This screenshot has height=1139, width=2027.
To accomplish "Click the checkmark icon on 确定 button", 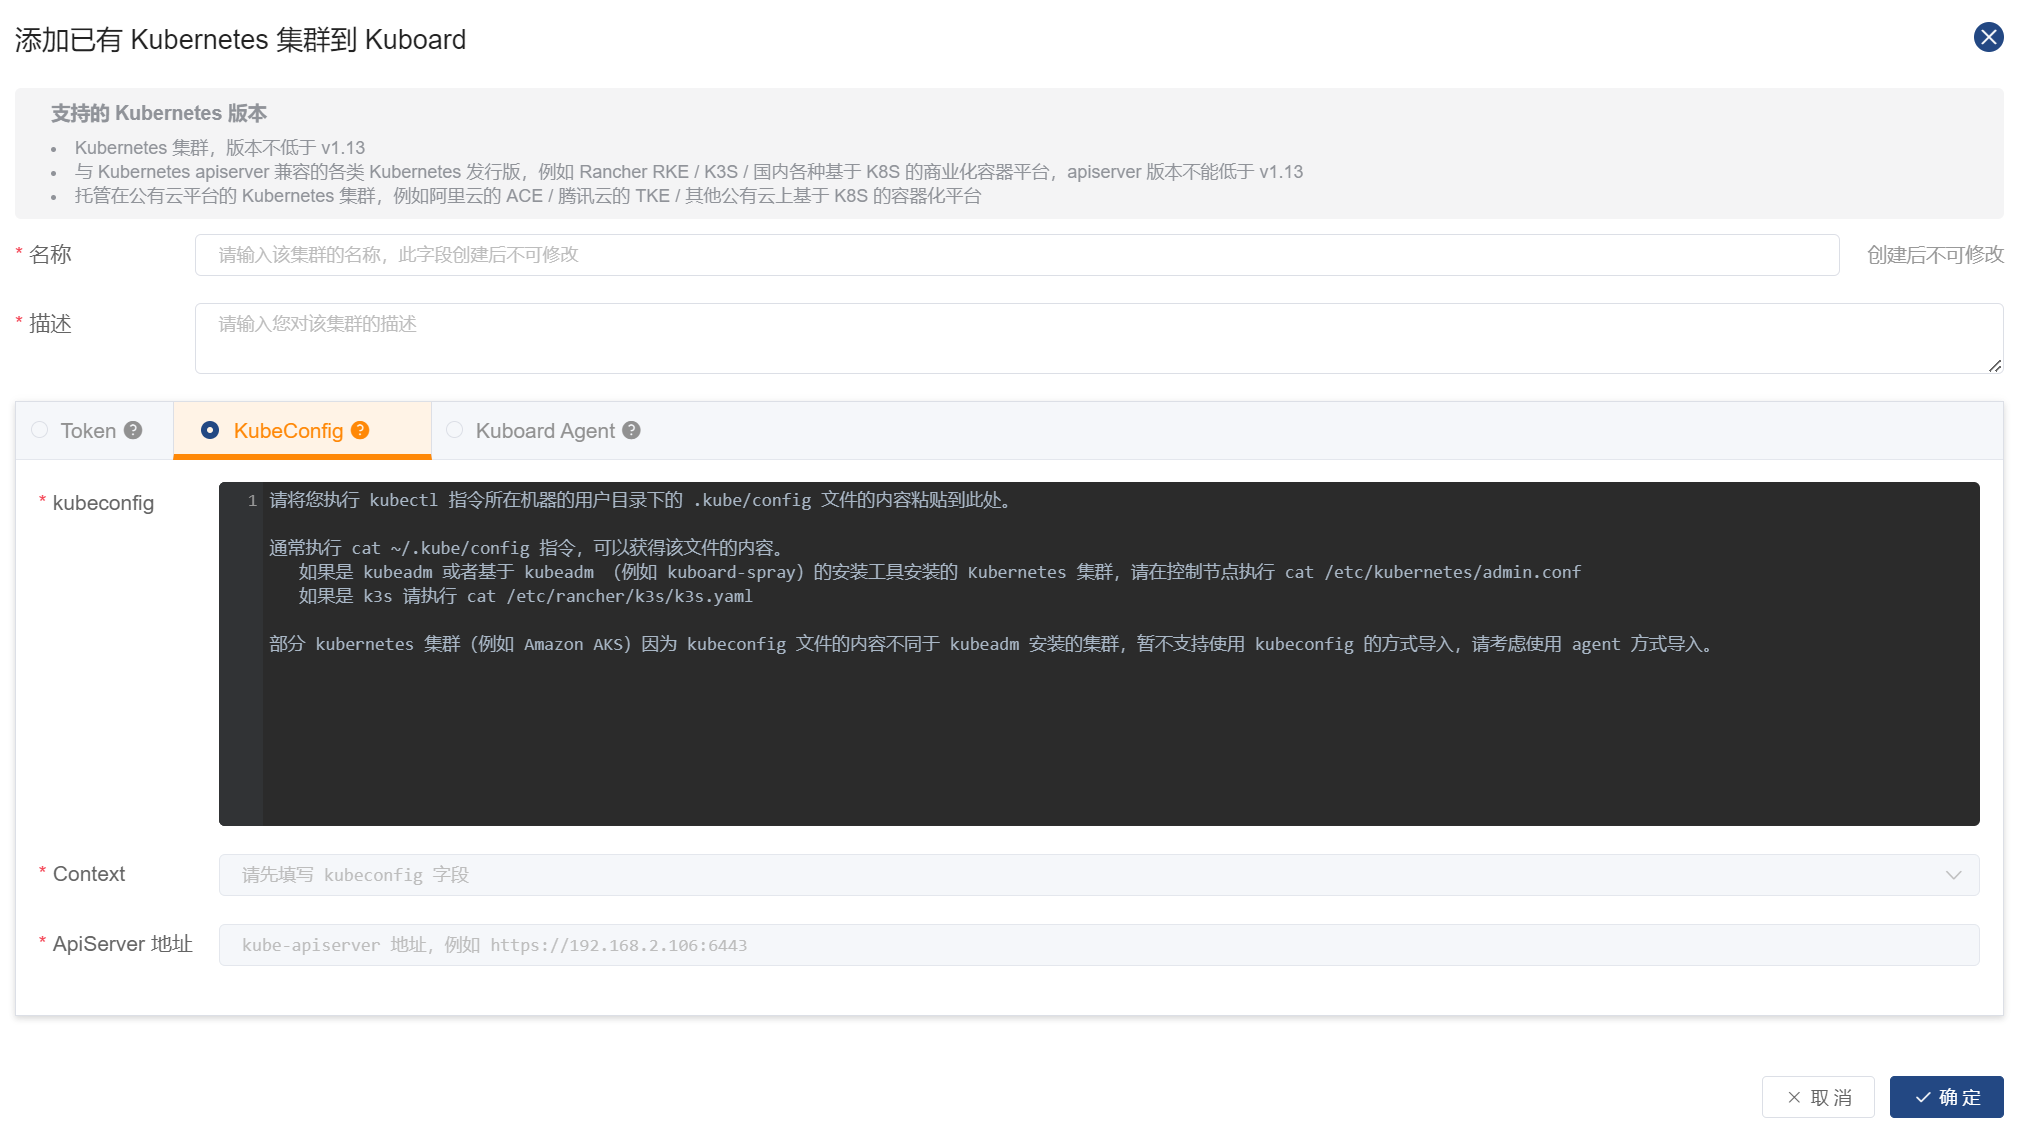I will 1922,1098.
